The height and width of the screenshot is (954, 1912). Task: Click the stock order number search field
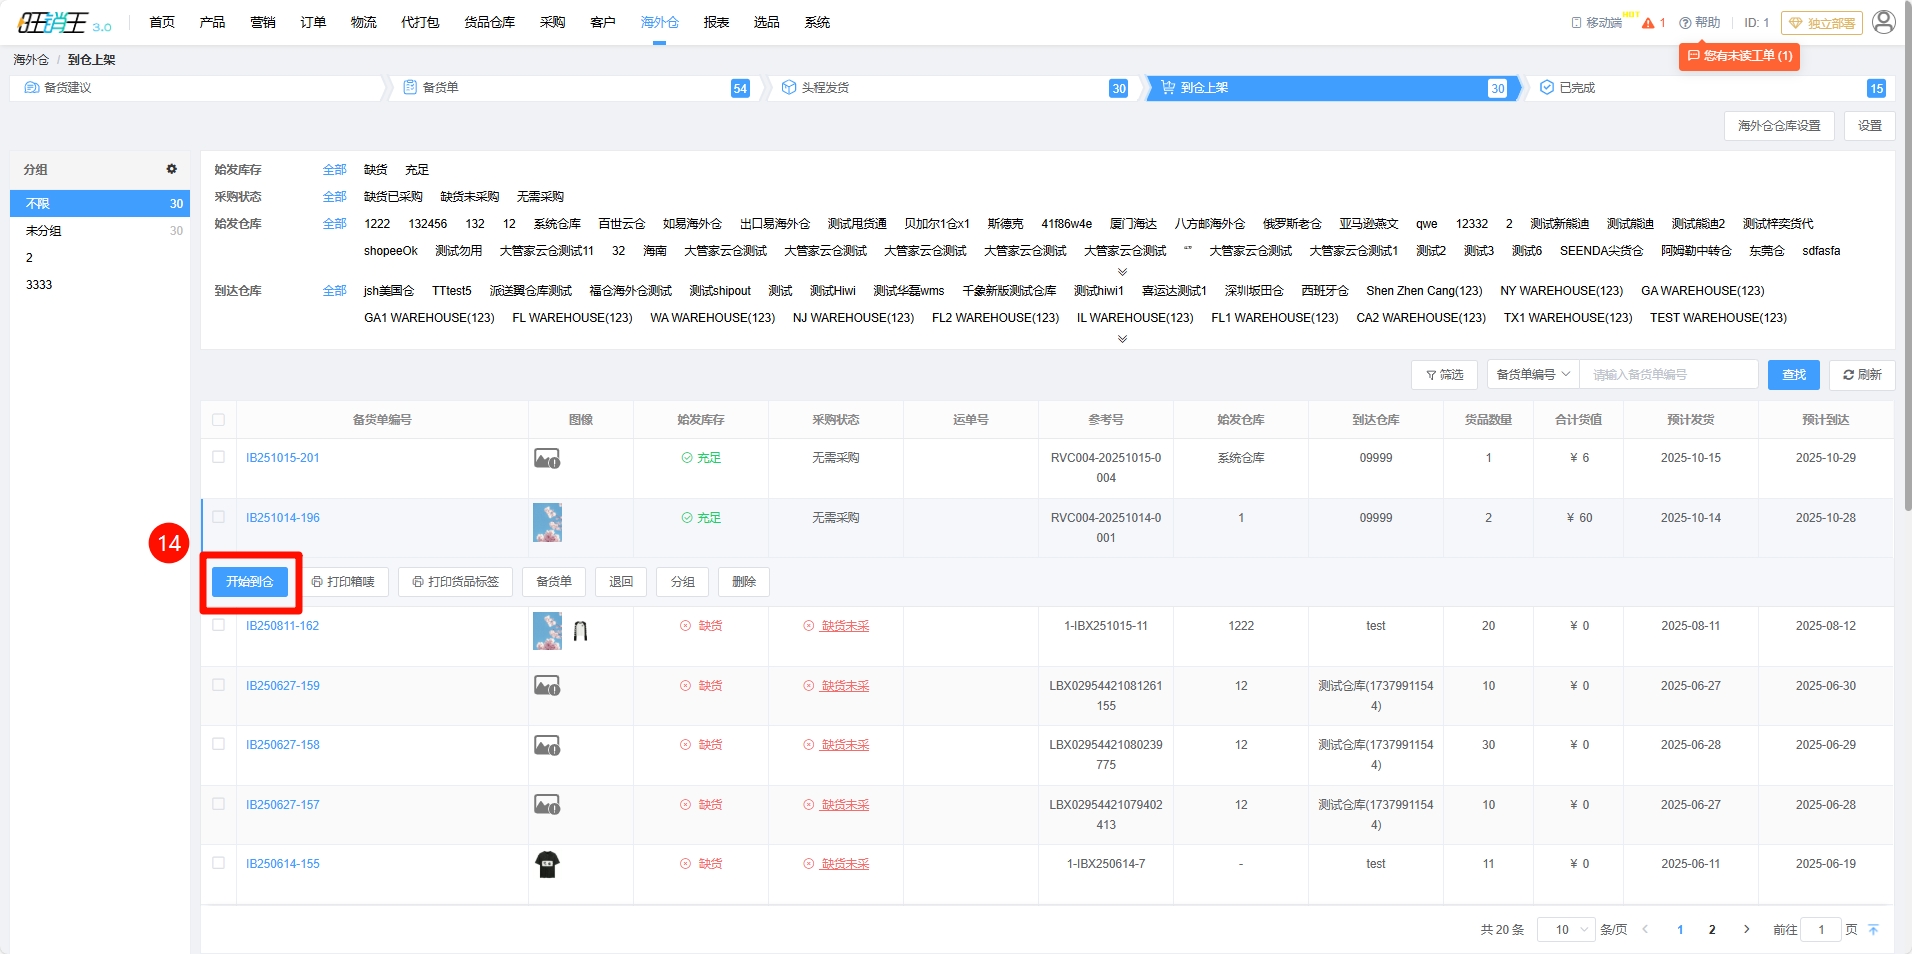point(1668,375)
